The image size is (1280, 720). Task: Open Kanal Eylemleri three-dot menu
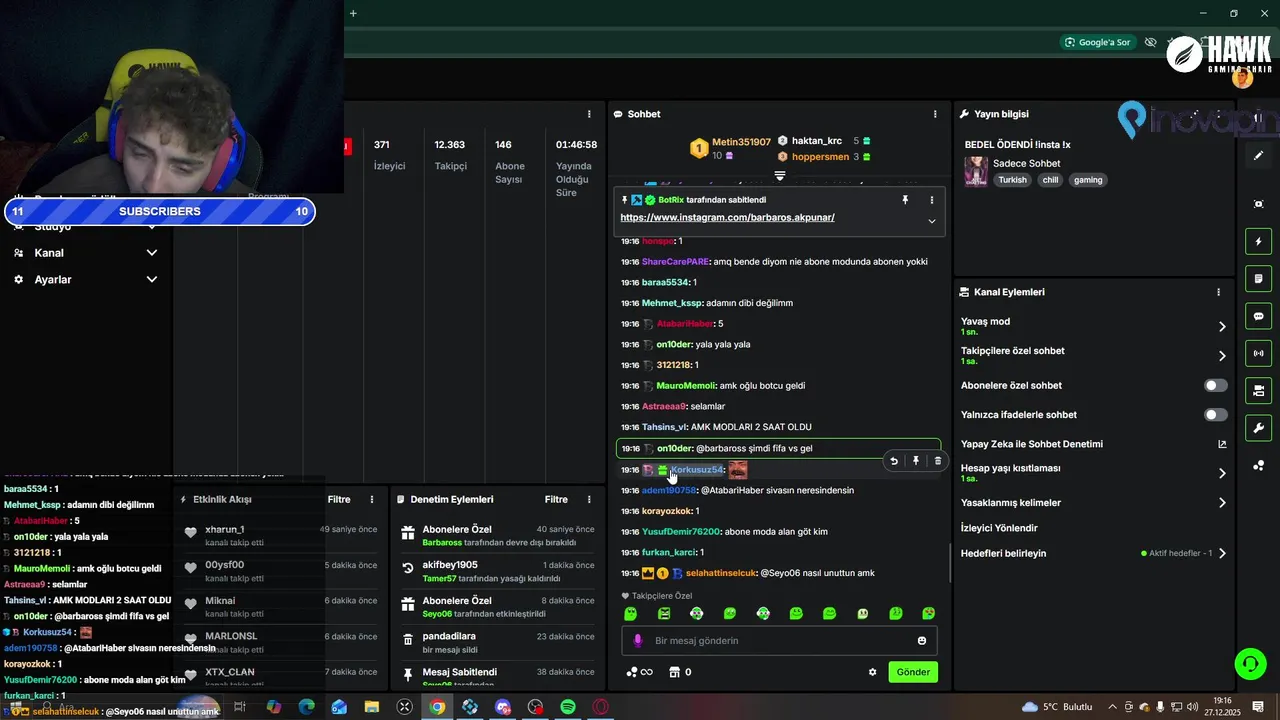pyautogui.click(x=1218, y=292)
